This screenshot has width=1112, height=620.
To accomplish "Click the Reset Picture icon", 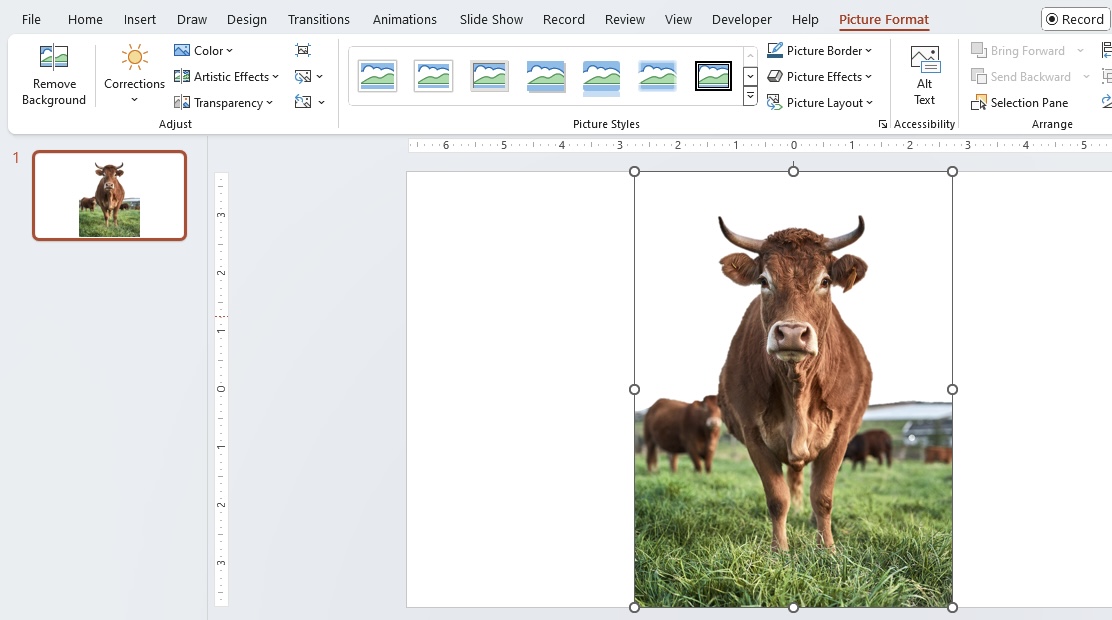I will (x=309, y=102).
